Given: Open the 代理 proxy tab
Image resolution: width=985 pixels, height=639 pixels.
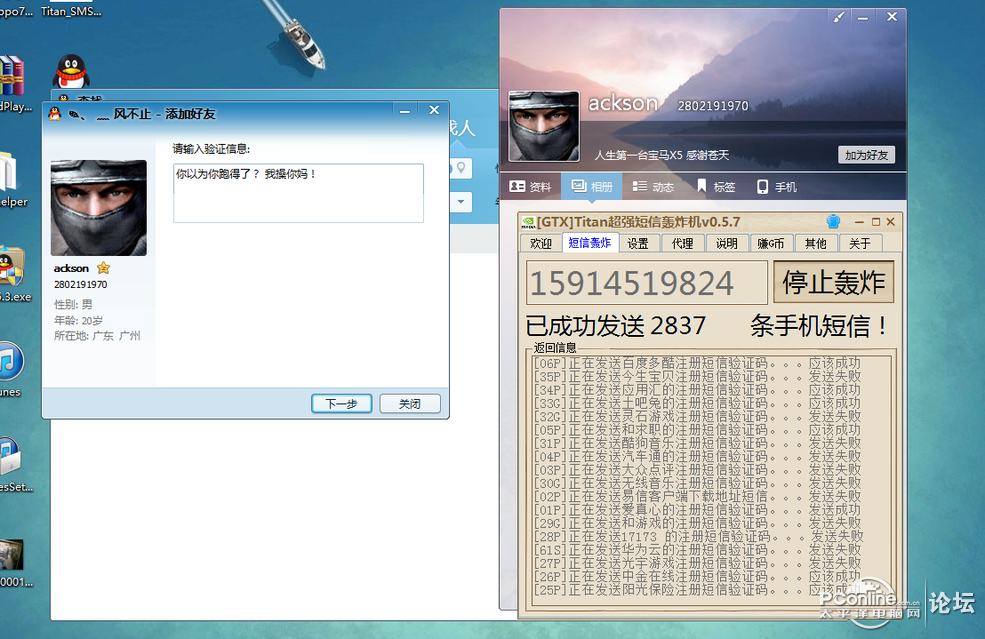Looking at the screenshot, I should coord(682,243).
